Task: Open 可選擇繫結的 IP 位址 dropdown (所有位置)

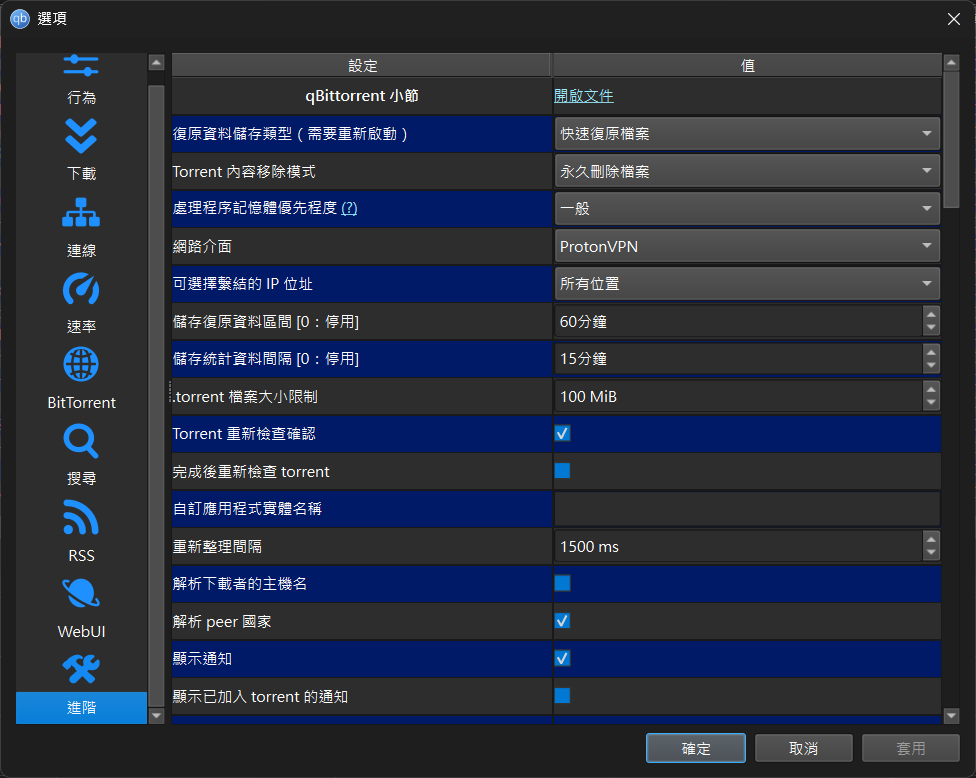Action: click(x=747, y=284)
